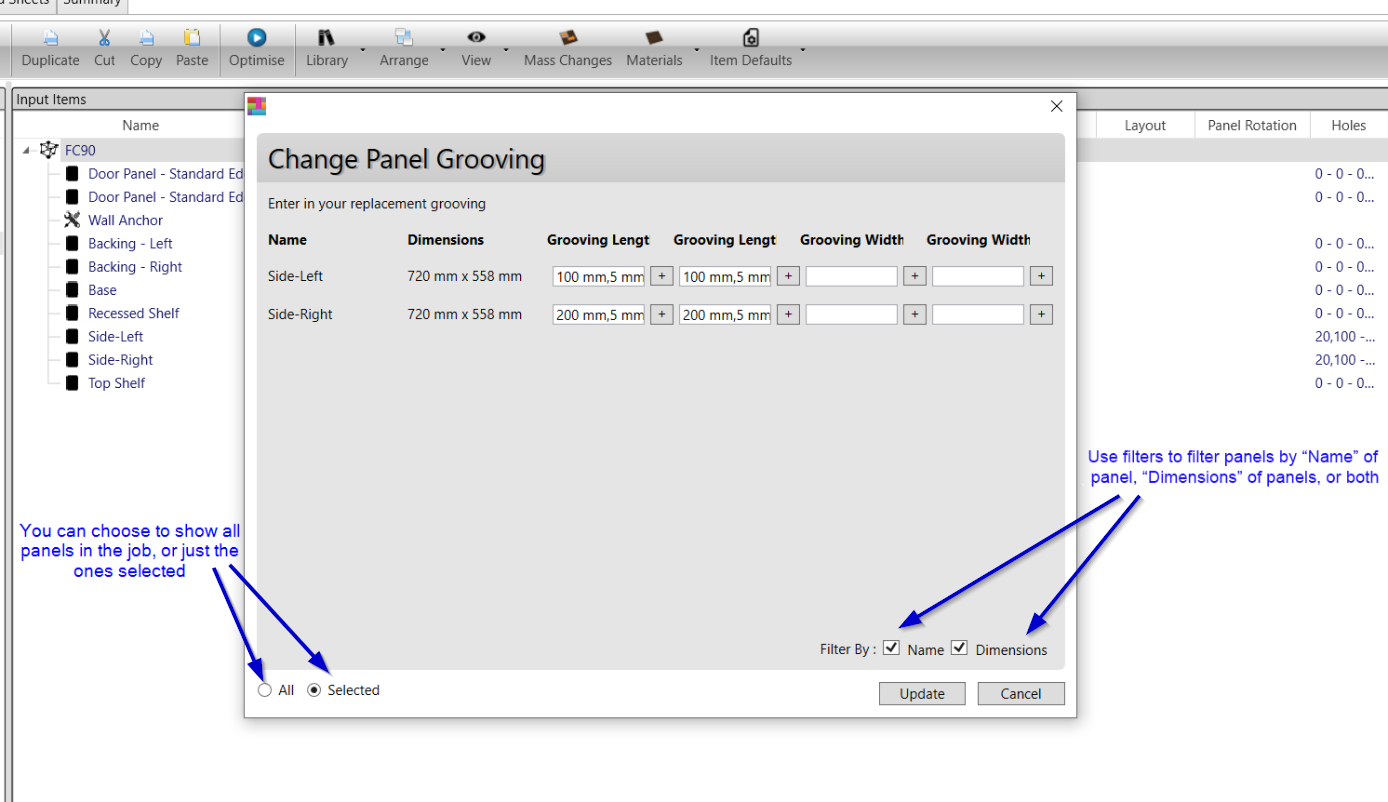This screenshot has width=1388, height=802.
Task: Choose the Selected radio button
Action: (314, 690)
